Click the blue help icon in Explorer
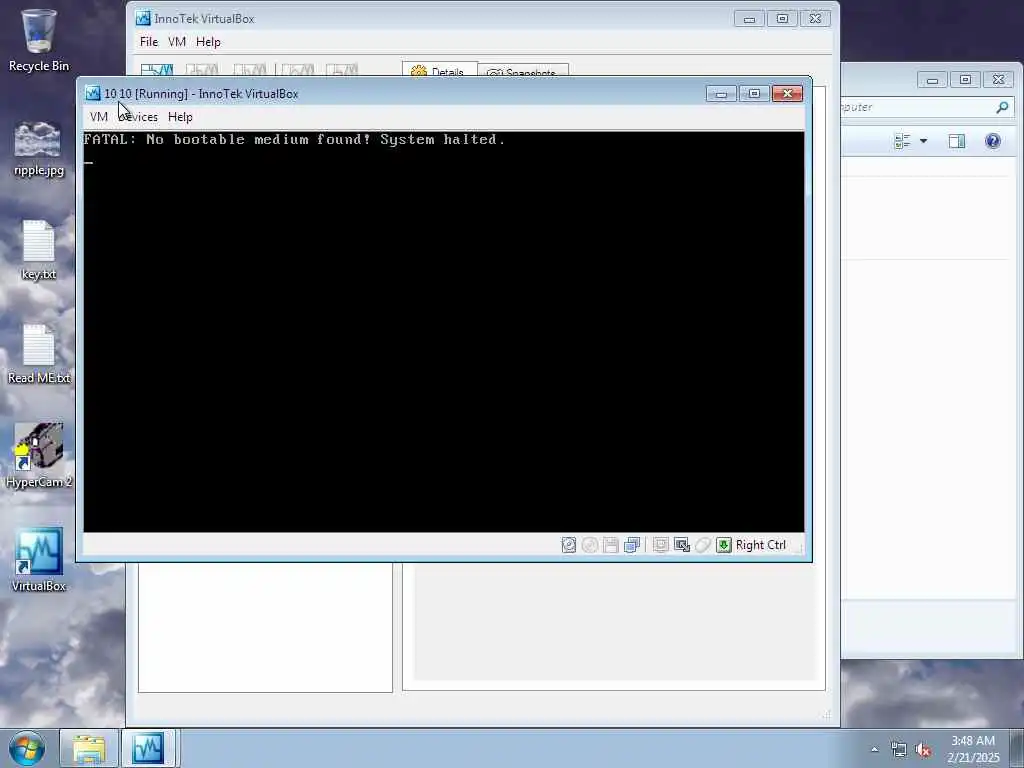The width and height of the screenshot is (1024, 768). point(993,141)
